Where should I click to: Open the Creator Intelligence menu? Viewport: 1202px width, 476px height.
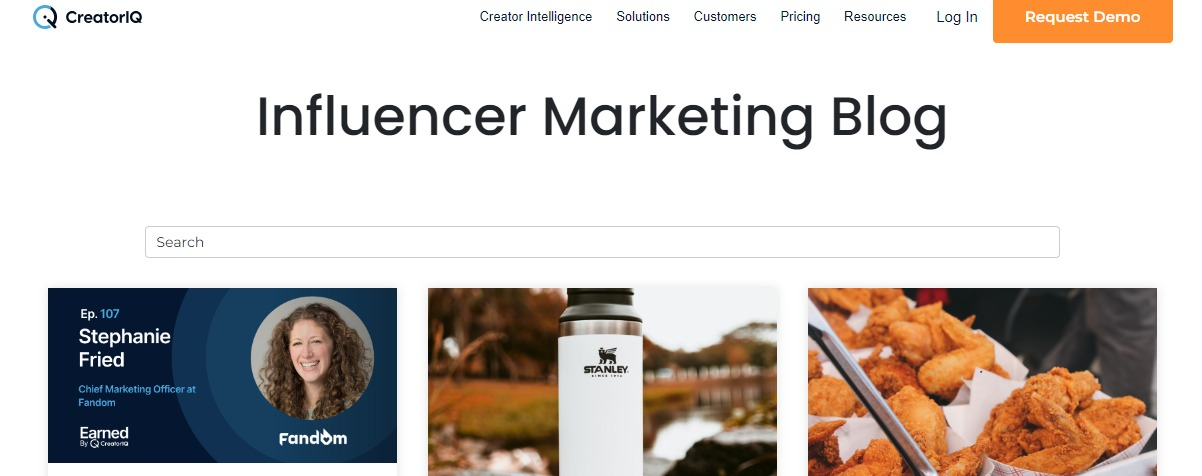(x=536, y=17)
